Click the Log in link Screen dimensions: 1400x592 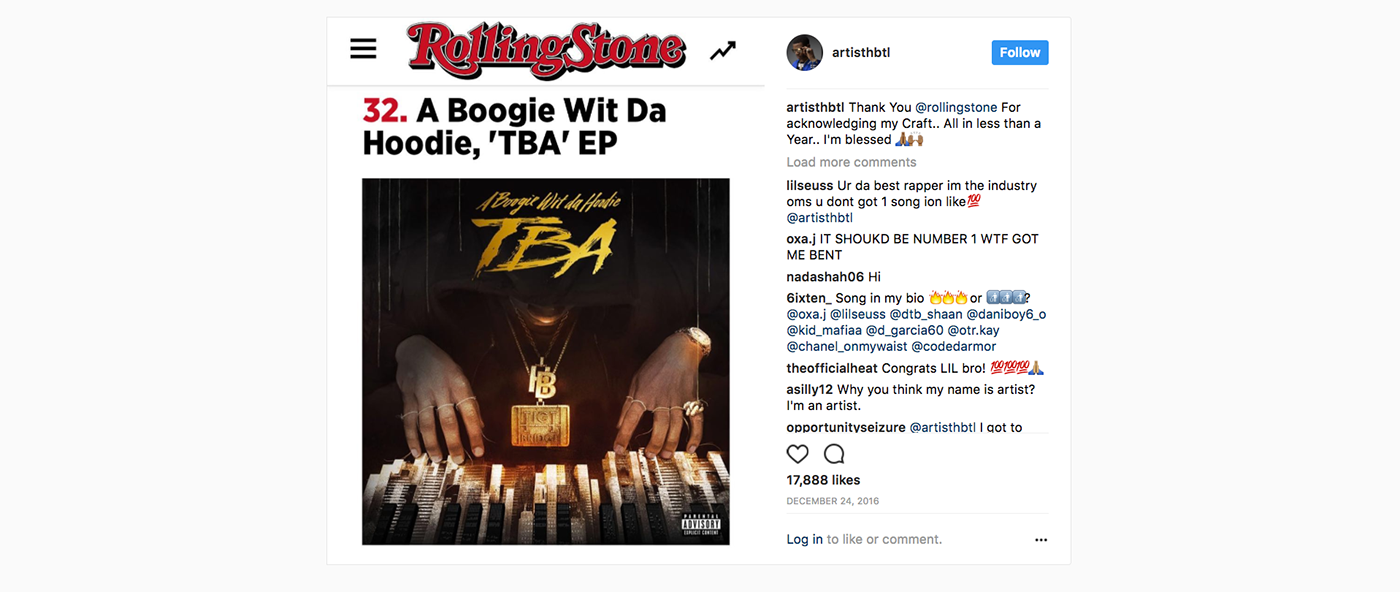[x=804, y=539]
